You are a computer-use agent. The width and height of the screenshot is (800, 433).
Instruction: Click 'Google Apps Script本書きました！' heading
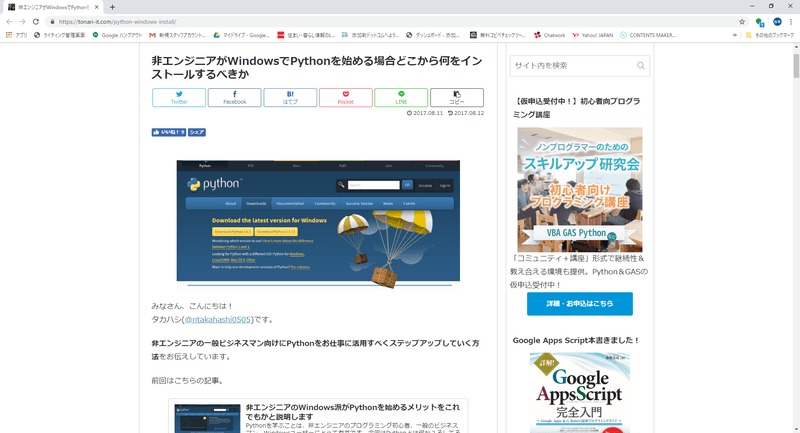pyautogui.click(x=576, y=340)
